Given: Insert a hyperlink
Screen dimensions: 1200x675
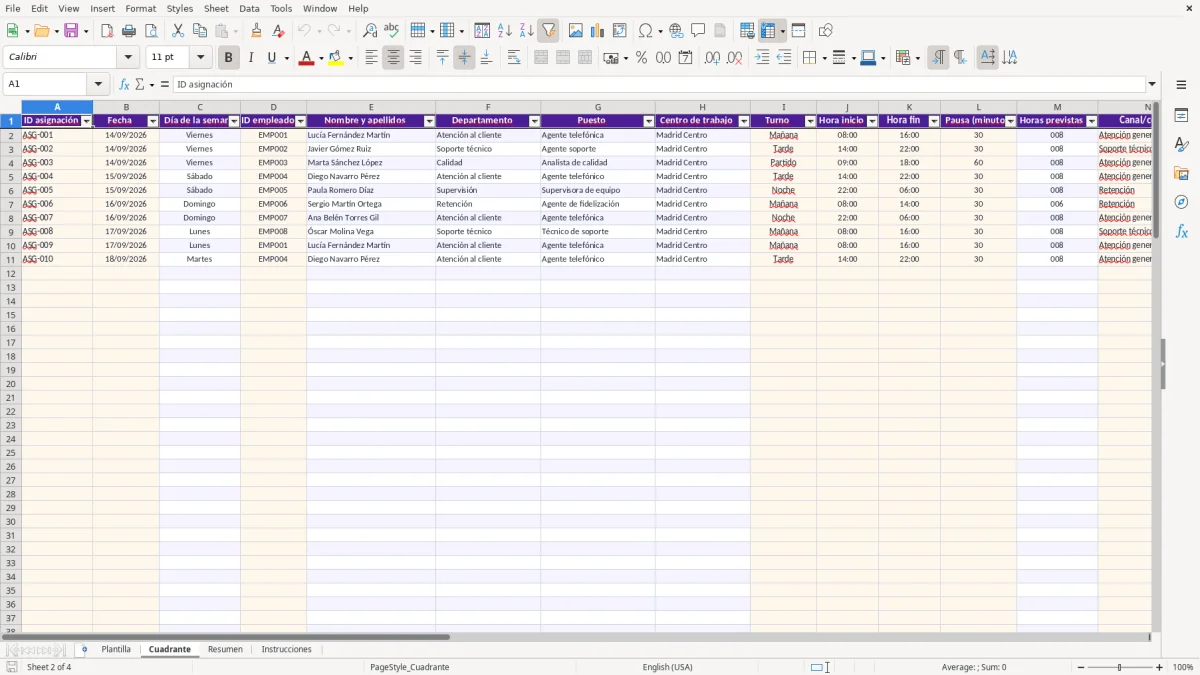Looking at the screenshot, I should point(677,30).
